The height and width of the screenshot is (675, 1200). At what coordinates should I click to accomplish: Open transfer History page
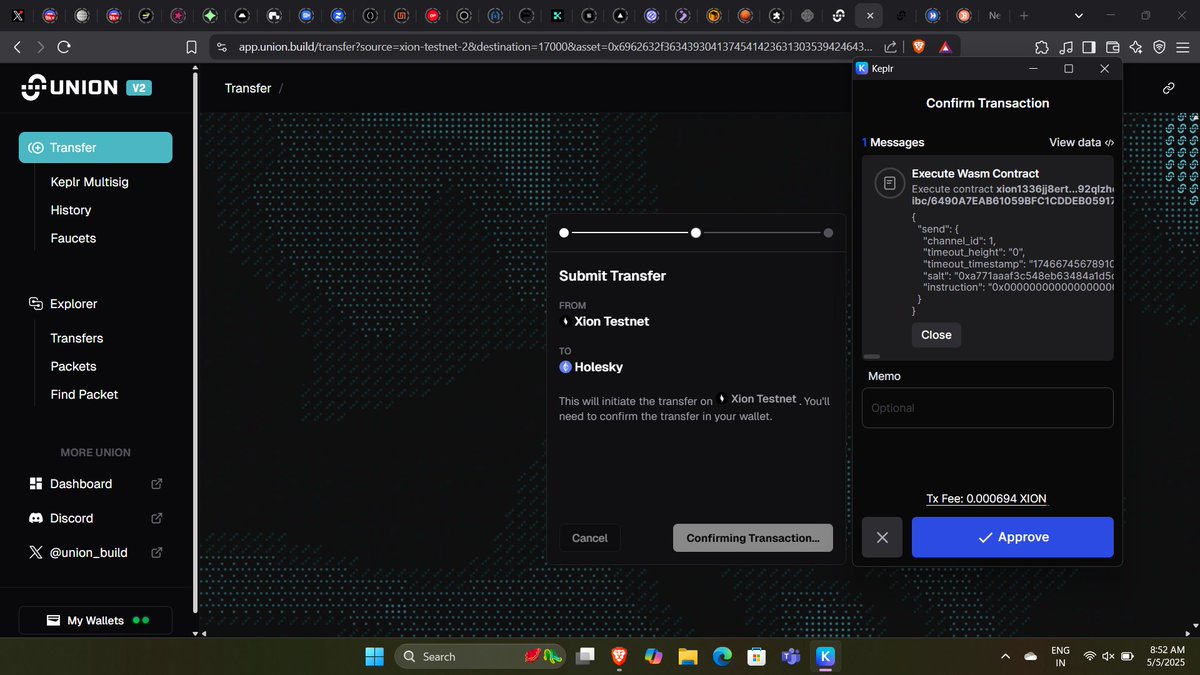tap(71, 210)
